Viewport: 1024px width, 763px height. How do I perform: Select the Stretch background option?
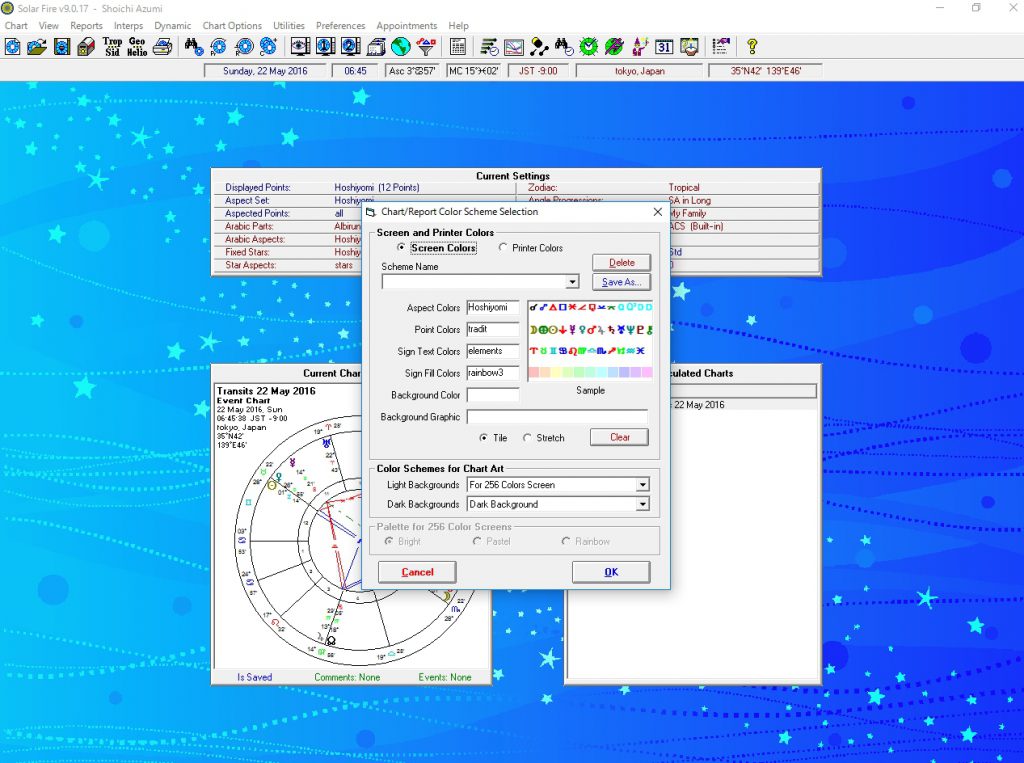pyautogui.click(x=527, y=438)
